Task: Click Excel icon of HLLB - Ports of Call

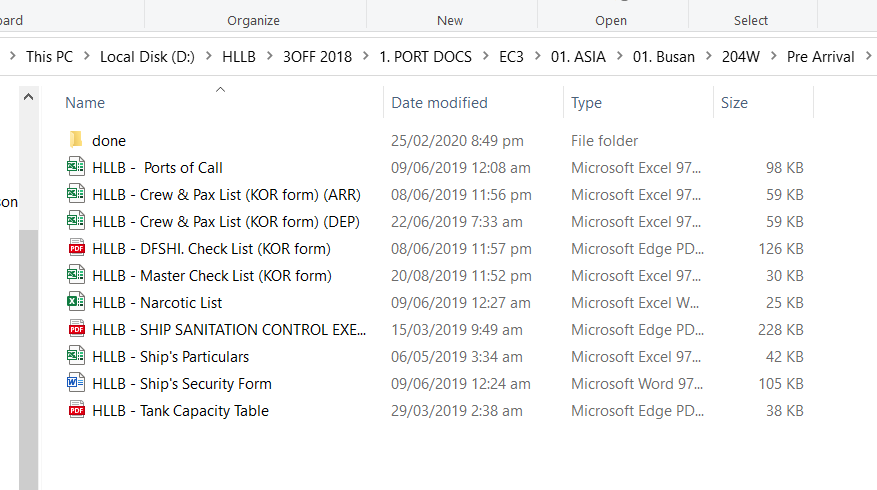Action: tap(76, 167)
